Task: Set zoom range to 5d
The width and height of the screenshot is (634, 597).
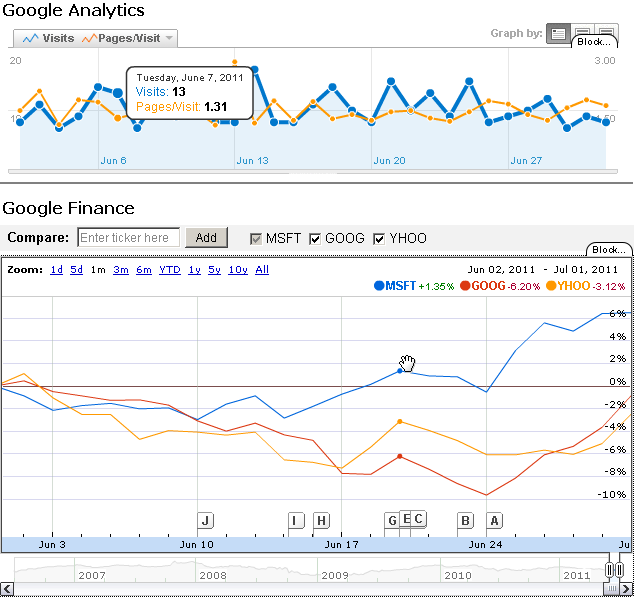Action: click(76, 270)
